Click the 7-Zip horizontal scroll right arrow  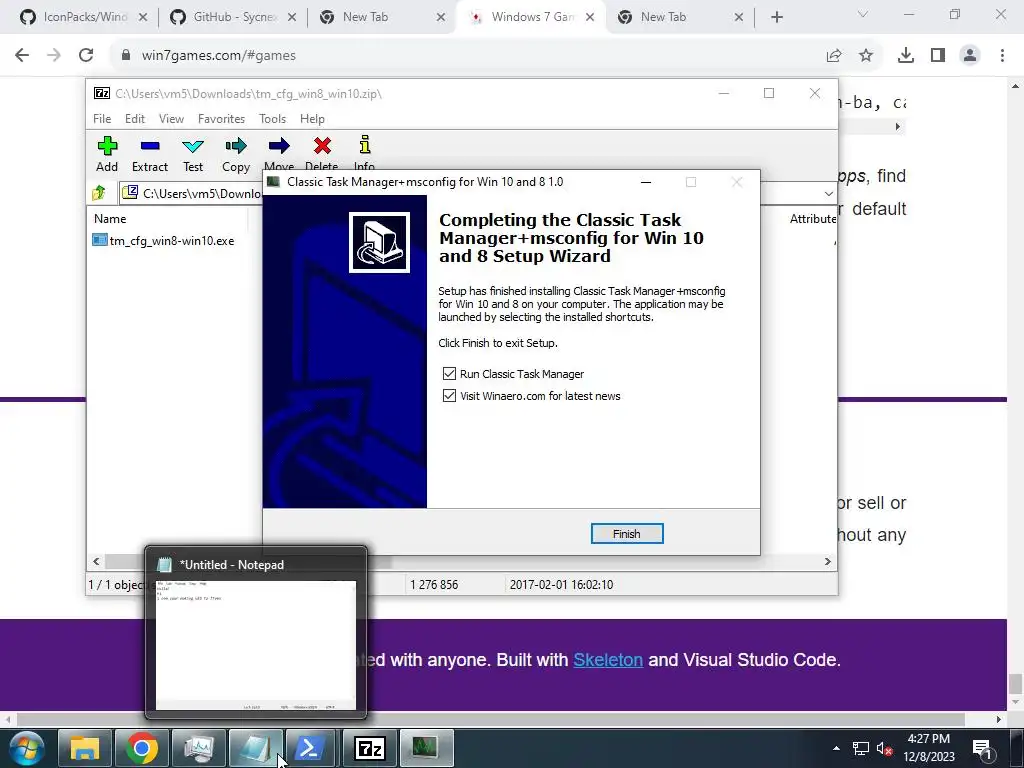click(828, 562)
